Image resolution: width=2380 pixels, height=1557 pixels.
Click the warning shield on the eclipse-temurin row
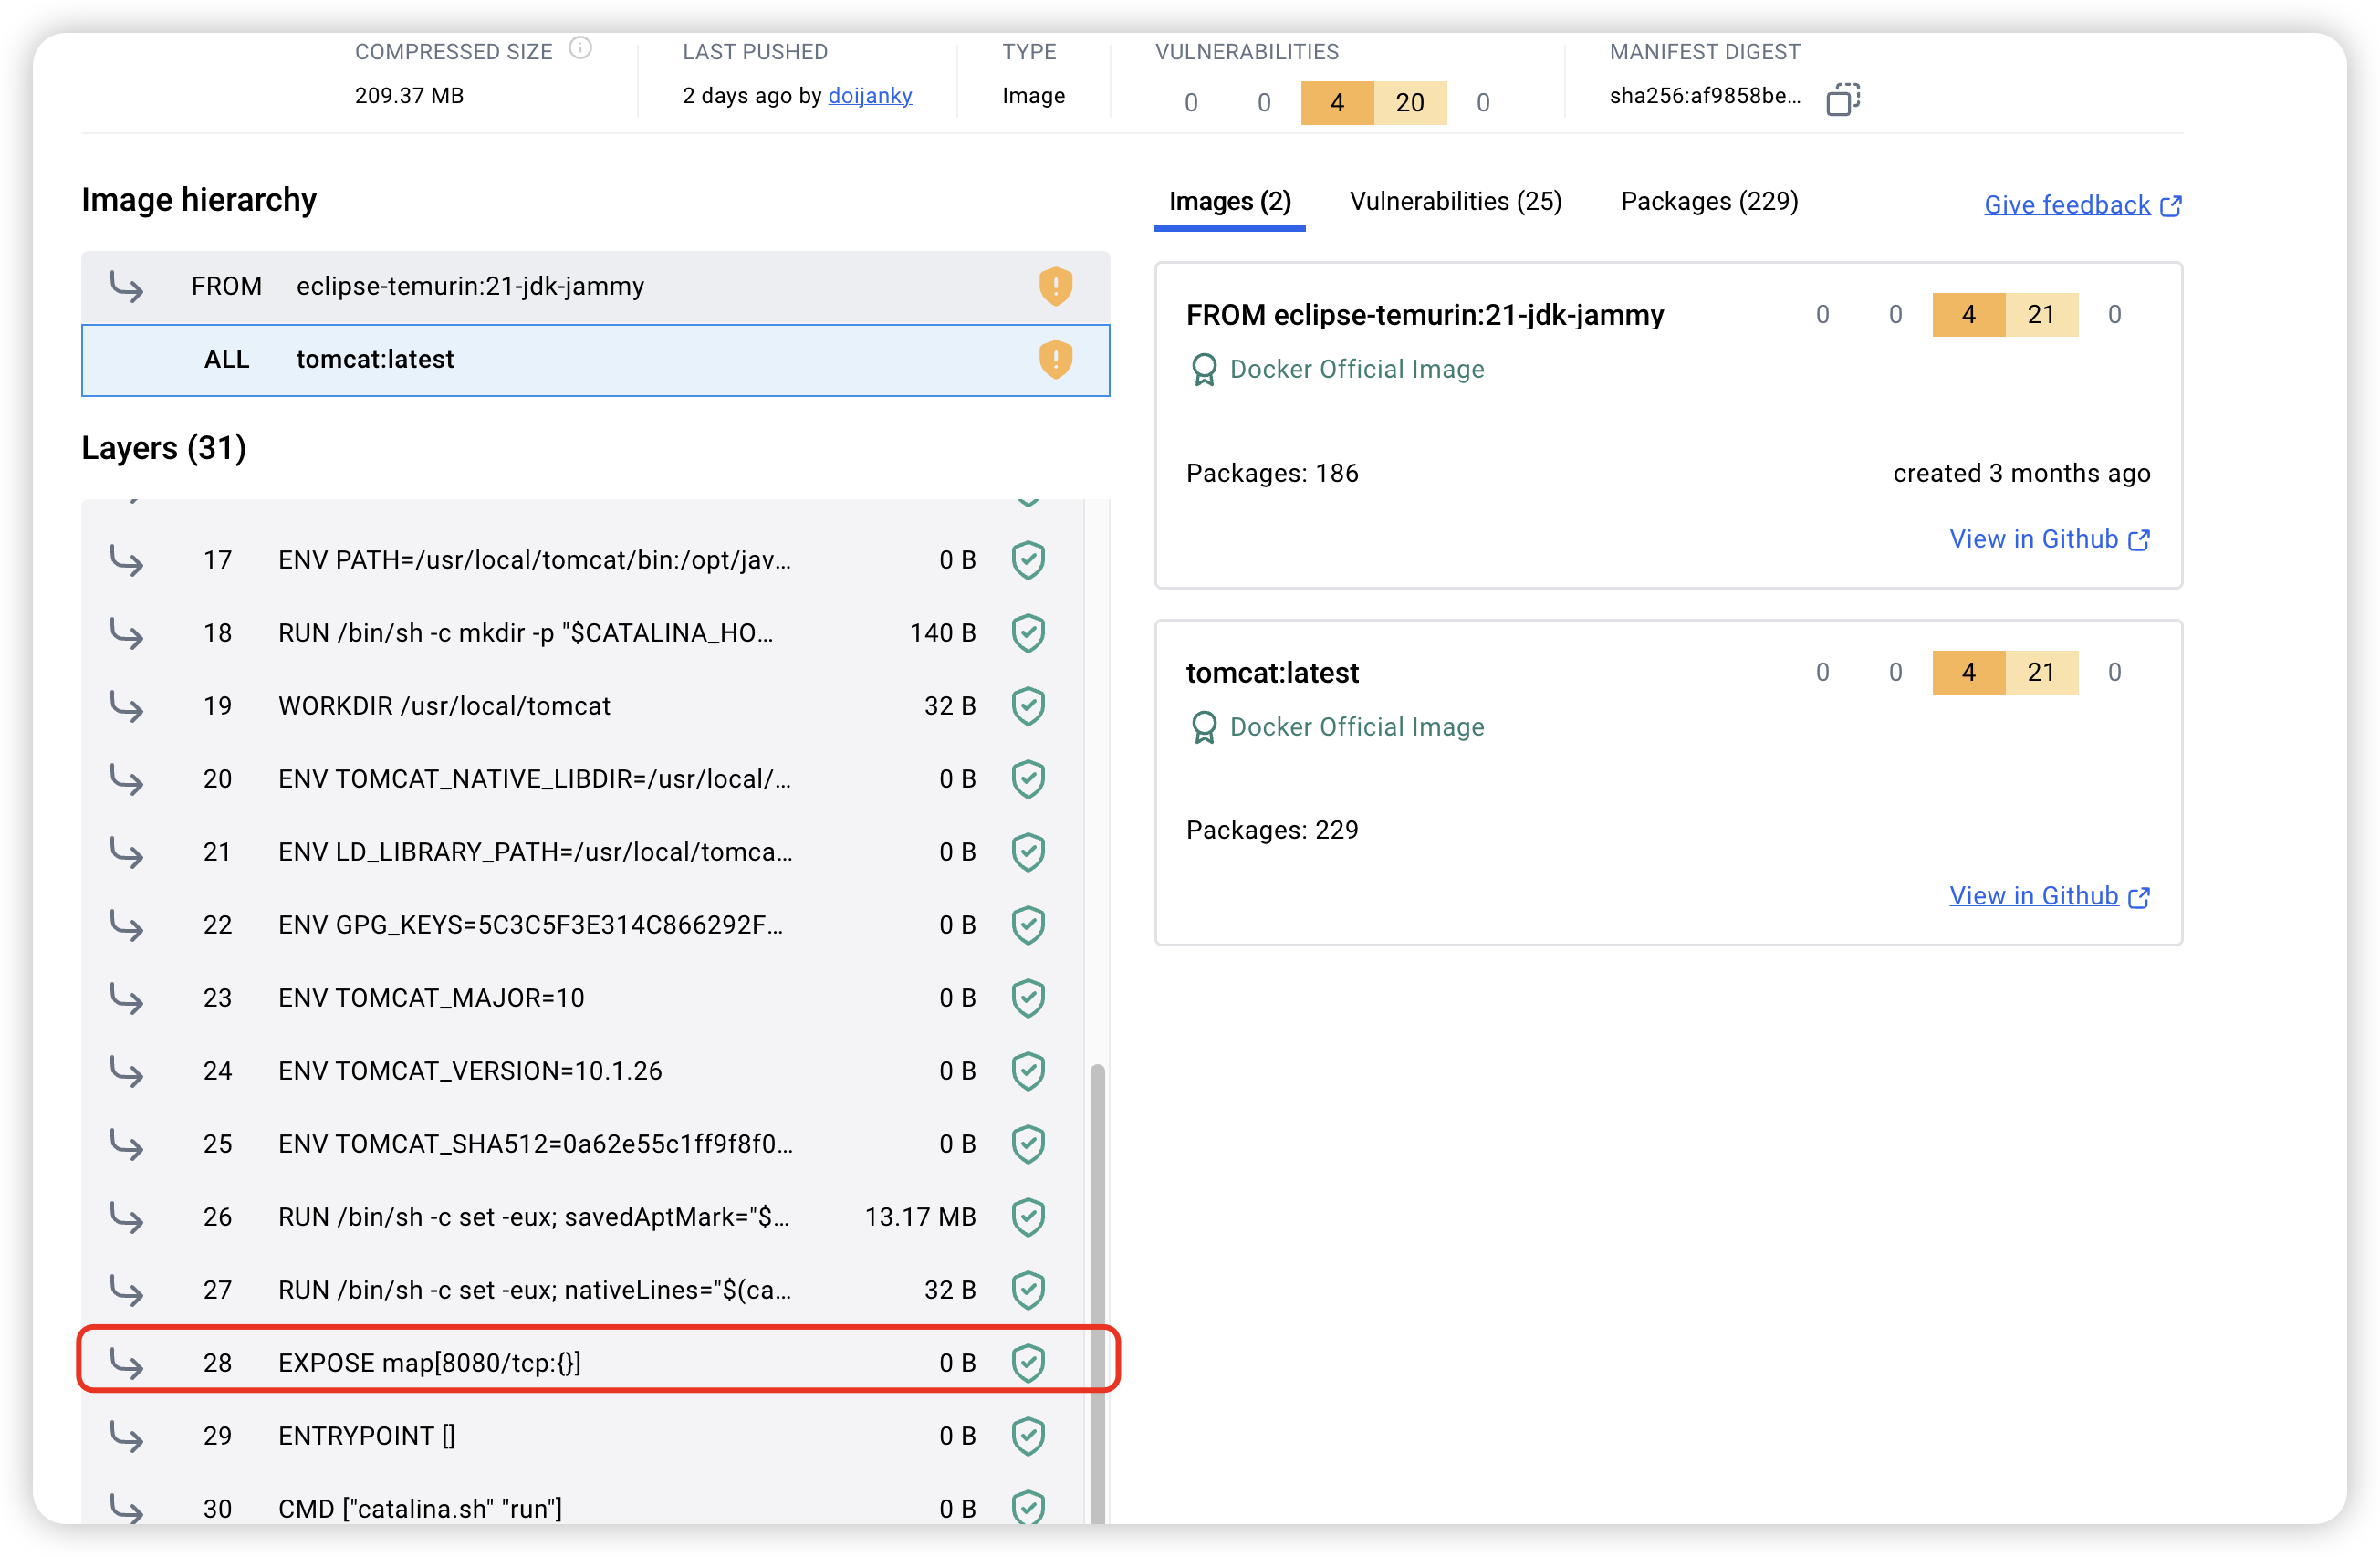1055,286
